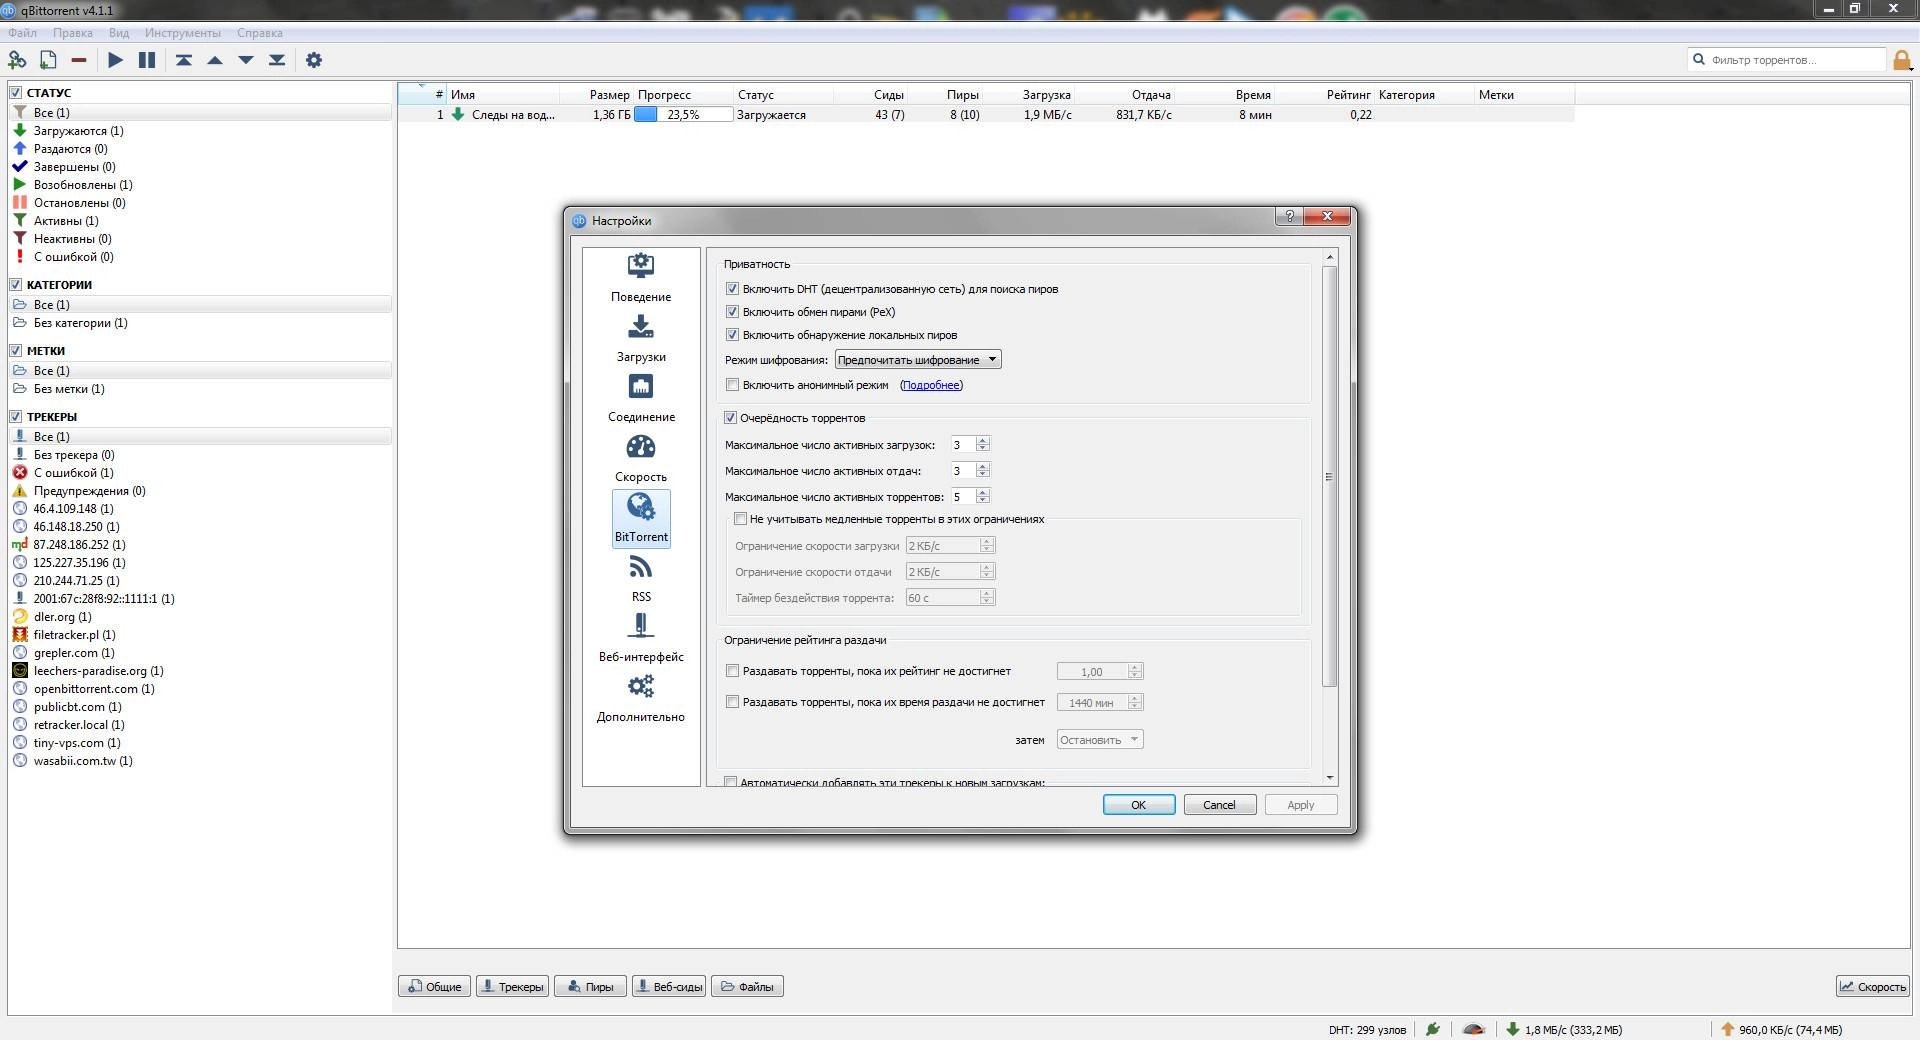Enable Включить анонимный режим checkbox
This screenshot has height=1040, width=1920.
(x=732, y=385)
